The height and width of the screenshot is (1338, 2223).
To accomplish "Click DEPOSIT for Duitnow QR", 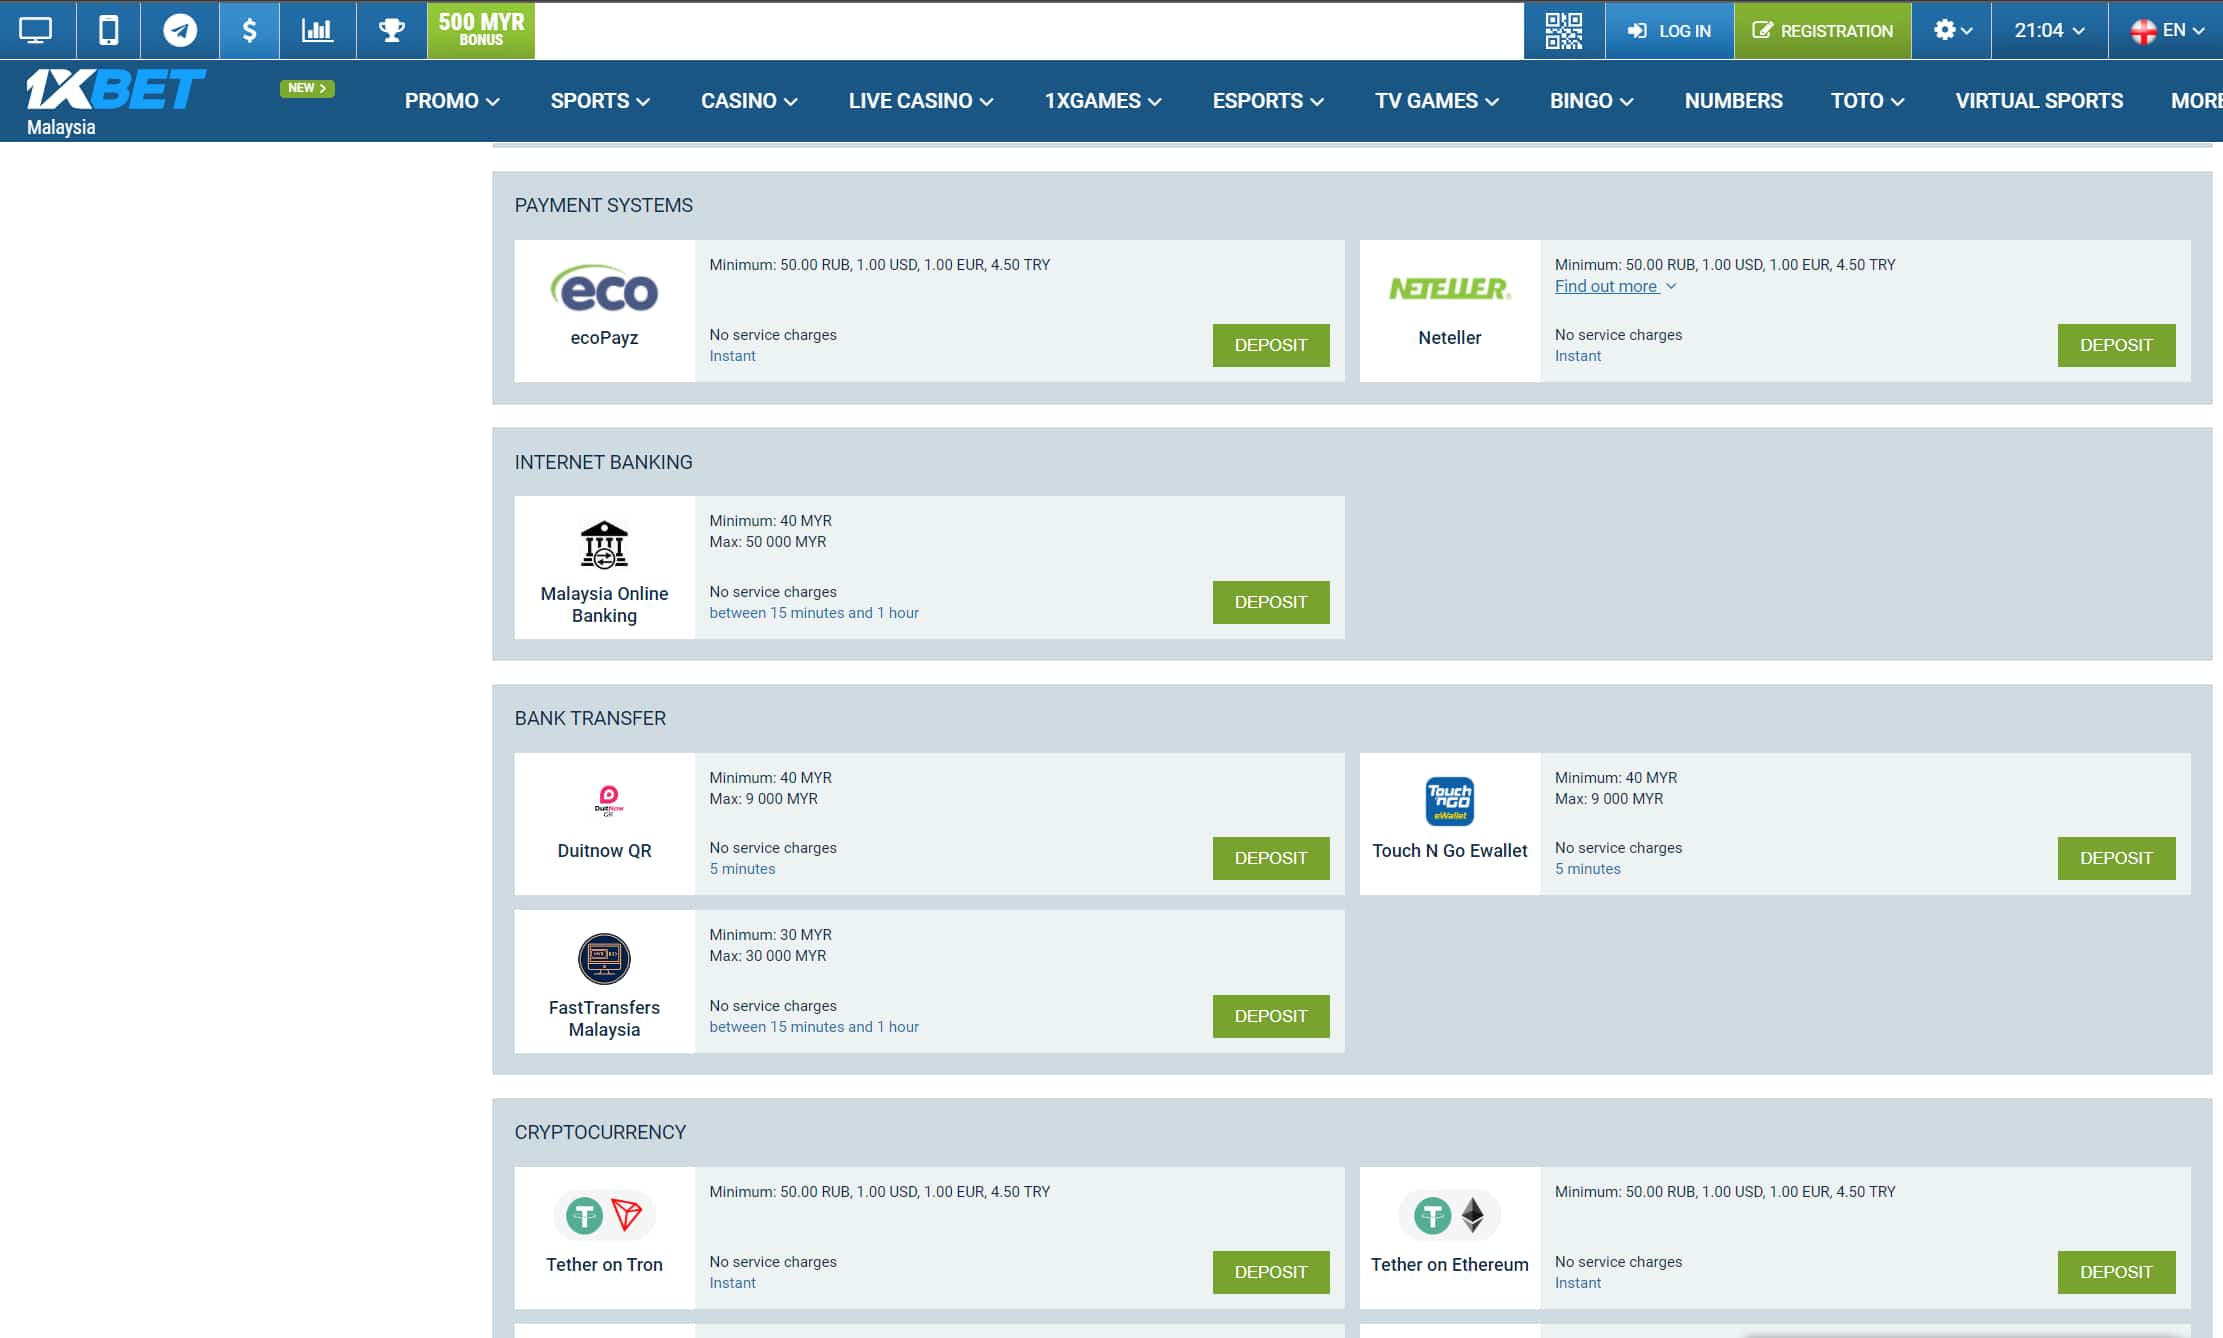I will point(1271,858).
